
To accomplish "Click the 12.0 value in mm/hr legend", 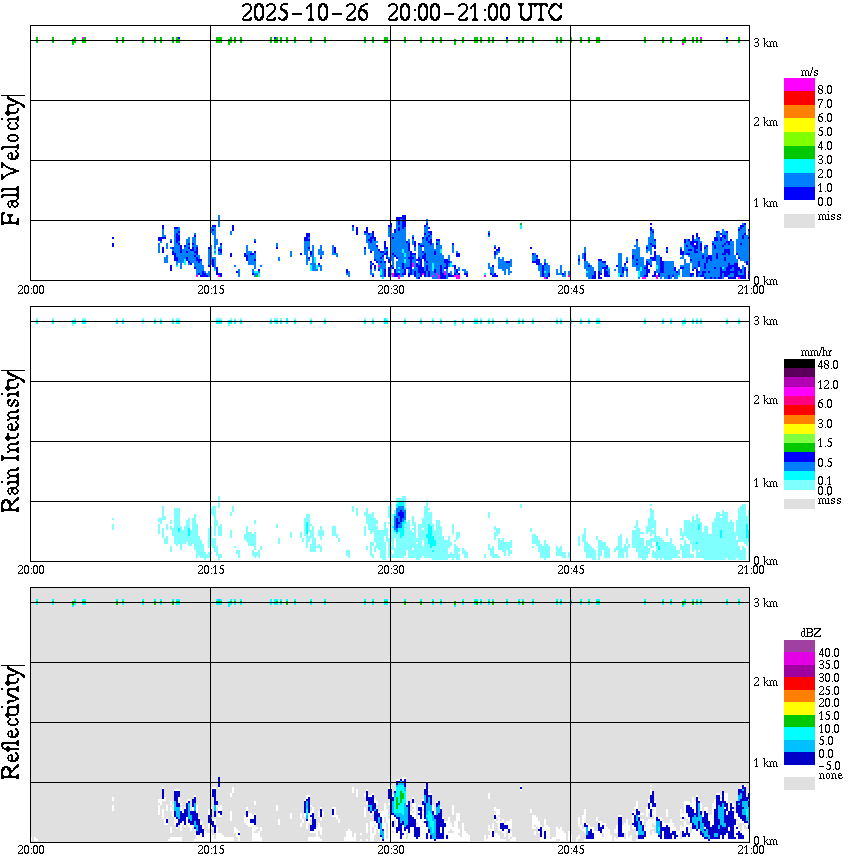I will point(828,385).
